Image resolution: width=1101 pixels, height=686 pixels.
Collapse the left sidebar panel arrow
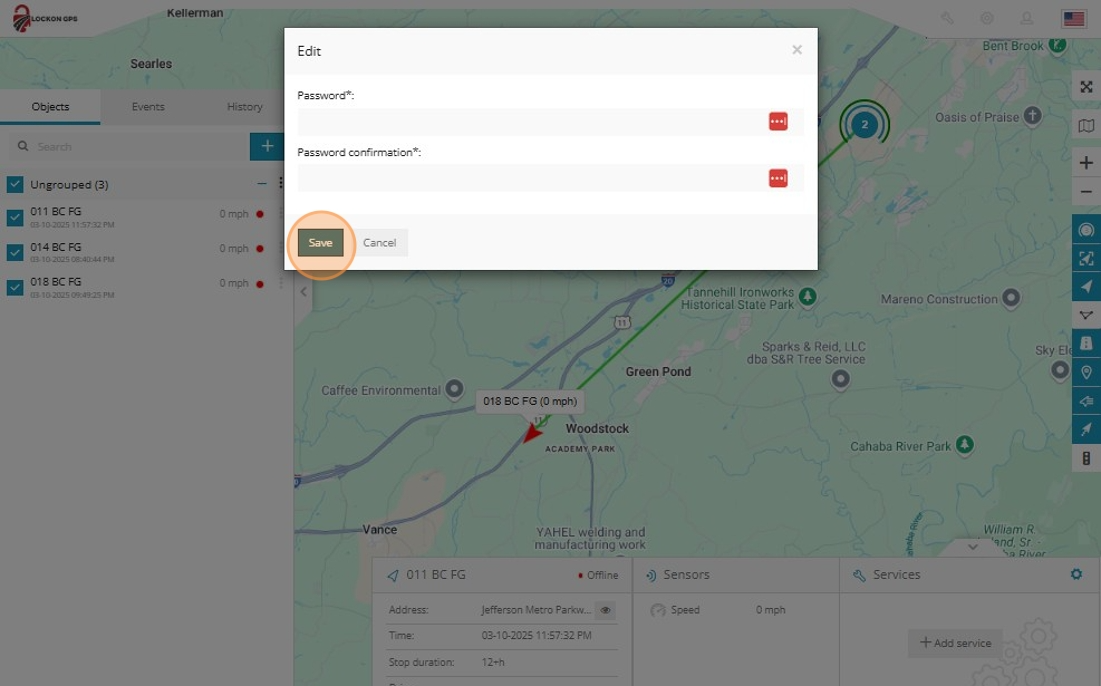pyautogui.click(x=303, y=291)
